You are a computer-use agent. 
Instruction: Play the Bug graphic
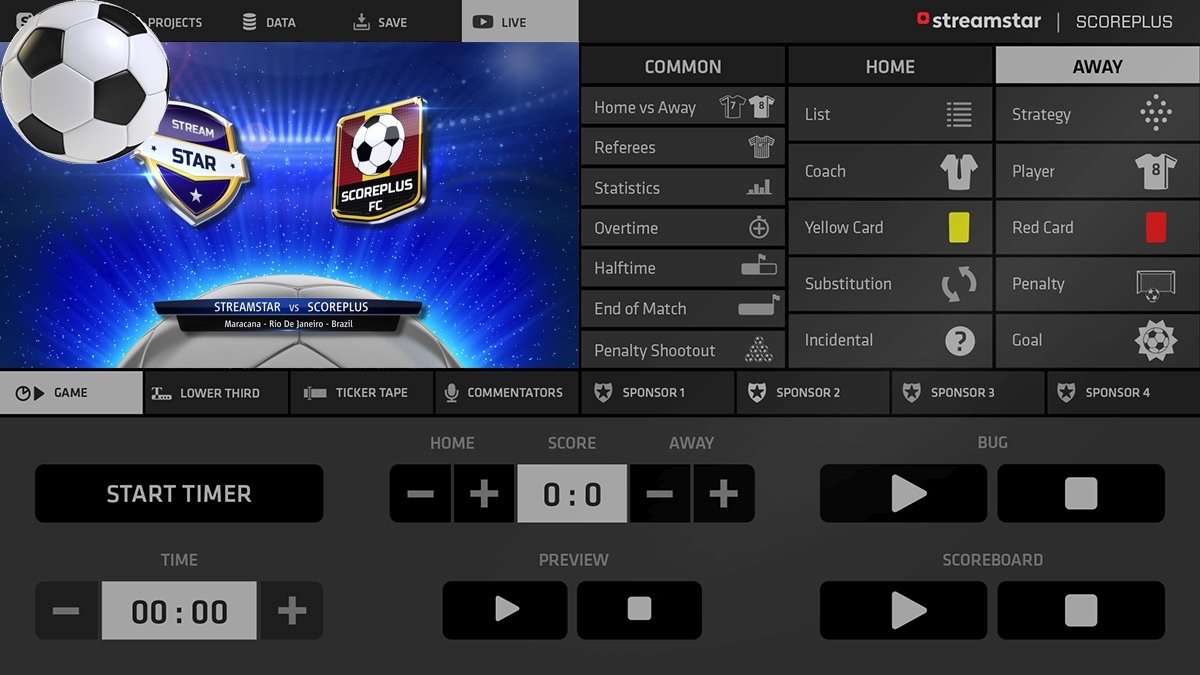(x=904, y=493)
